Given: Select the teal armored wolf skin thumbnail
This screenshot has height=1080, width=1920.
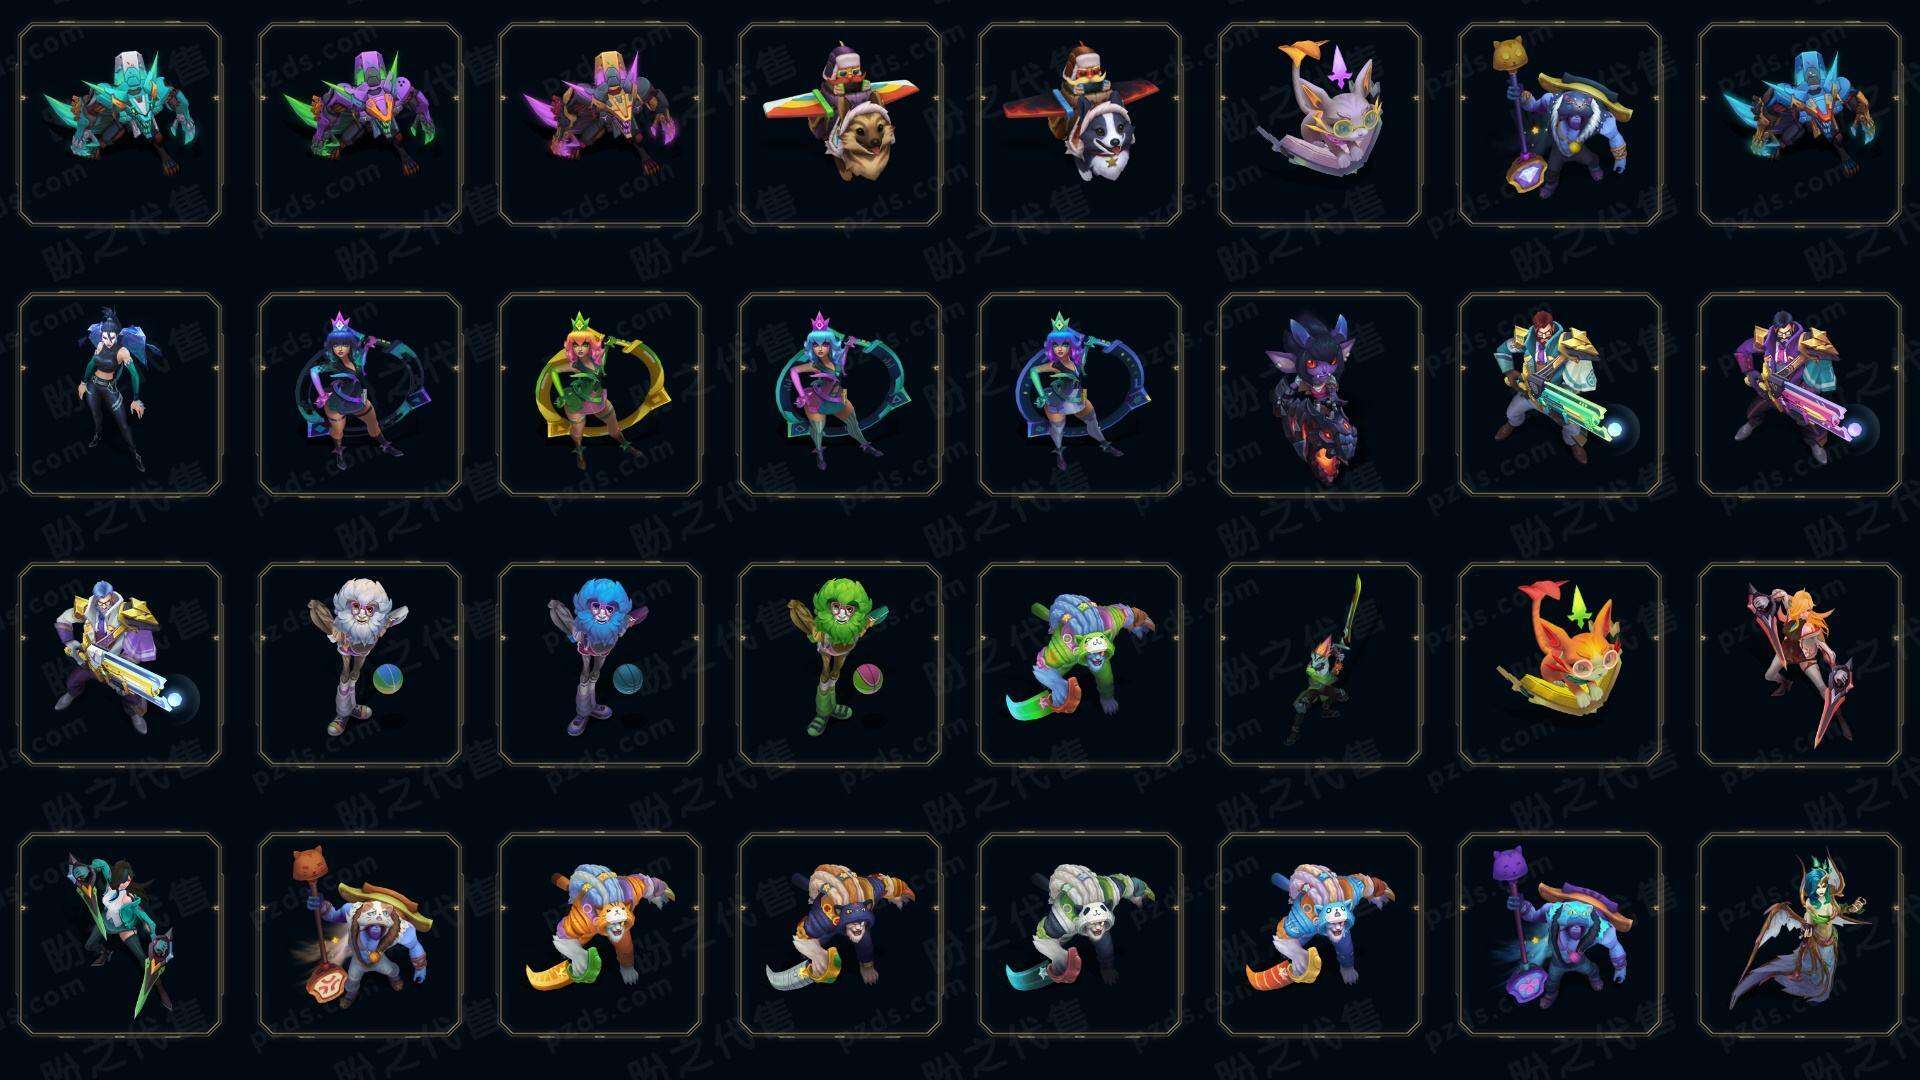Looking at the screenshot, I should click(120, 125).
